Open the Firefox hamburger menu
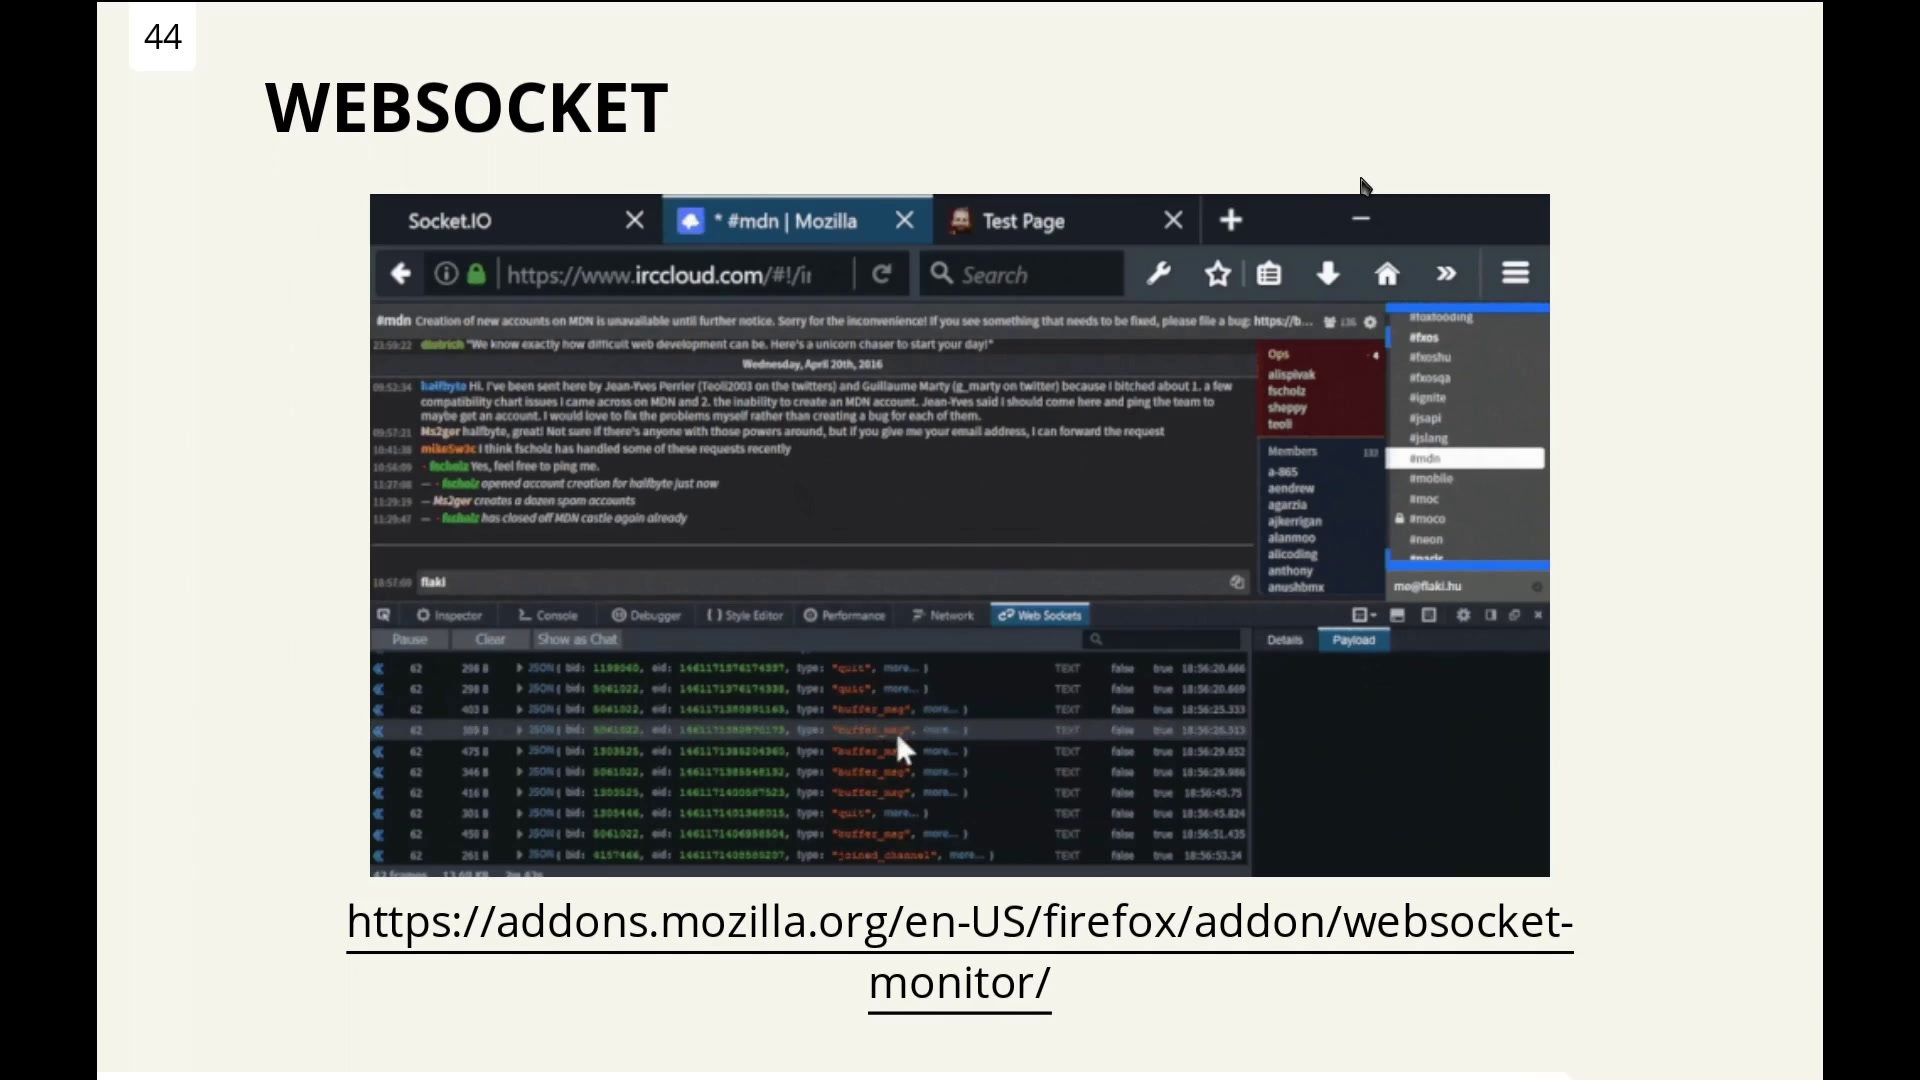This screenshot has height=1080, width=1920. click(1515, 274)
